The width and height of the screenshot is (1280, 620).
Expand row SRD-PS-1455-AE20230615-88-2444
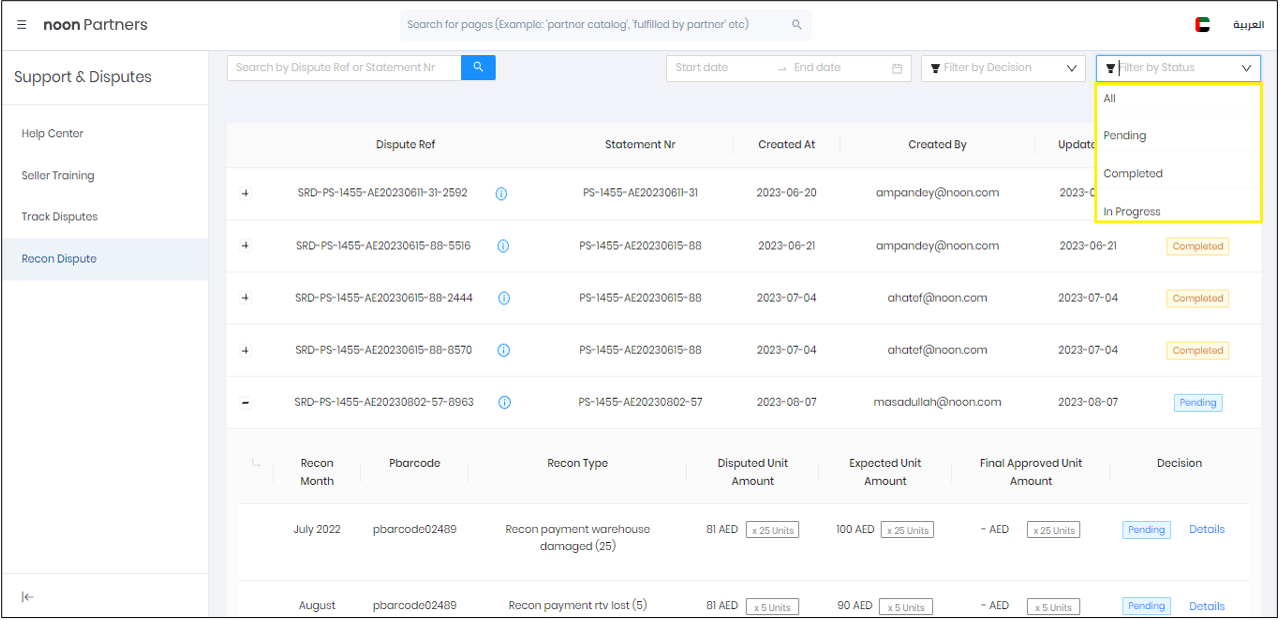click(x=246, y=298)
